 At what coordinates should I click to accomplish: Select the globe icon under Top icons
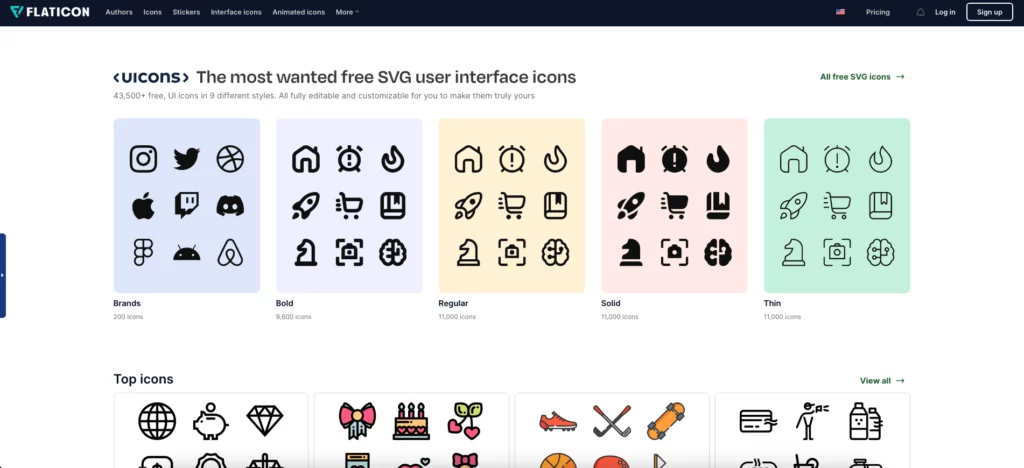157,420
